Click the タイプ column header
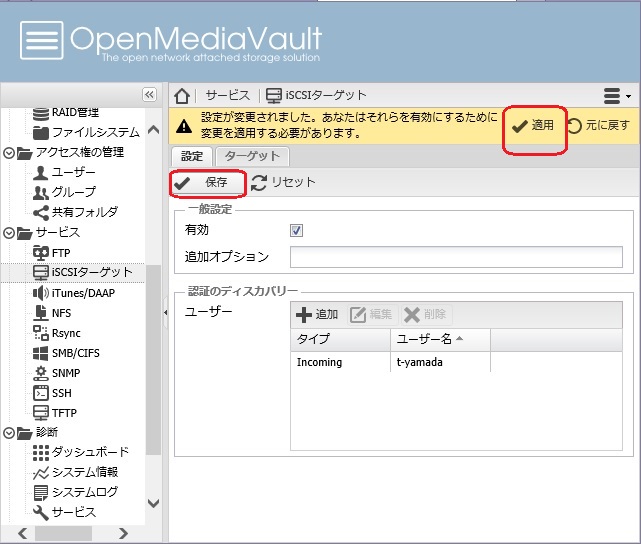Image resolution: width=641 pixels, height=544 pixels. click(341, 339)
